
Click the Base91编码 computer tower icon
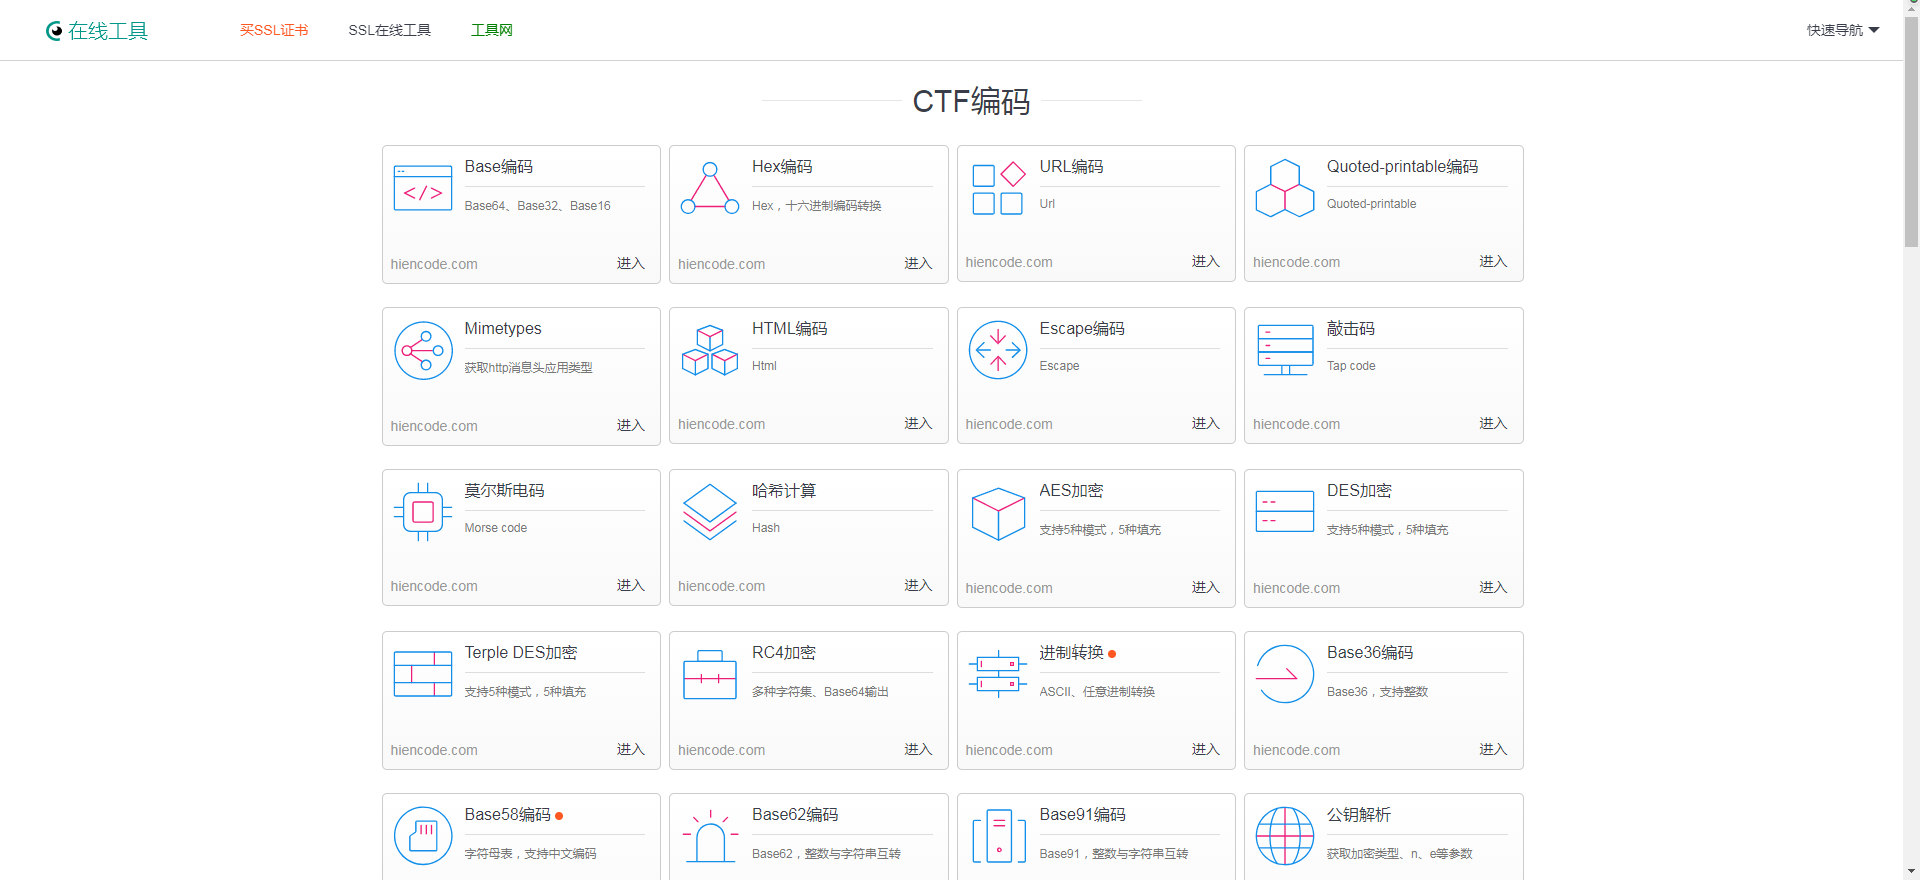[998, 836]
